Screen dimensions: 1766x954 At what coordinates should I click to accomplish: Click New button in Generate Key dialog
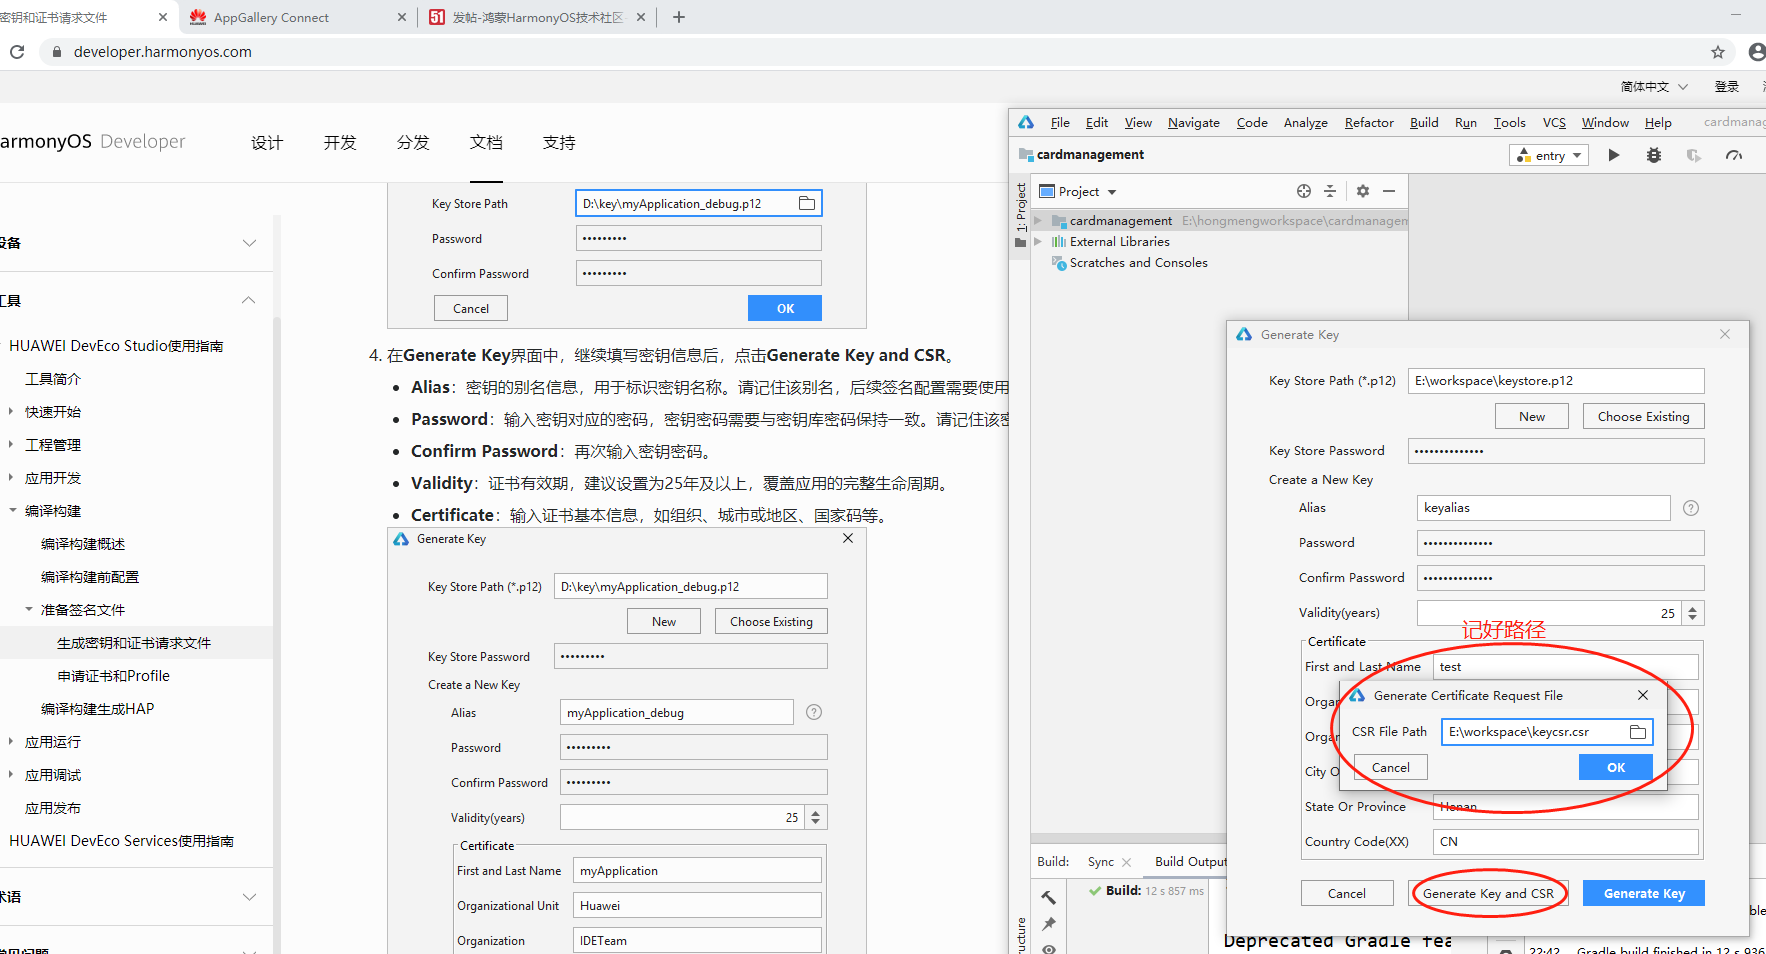1531,416
